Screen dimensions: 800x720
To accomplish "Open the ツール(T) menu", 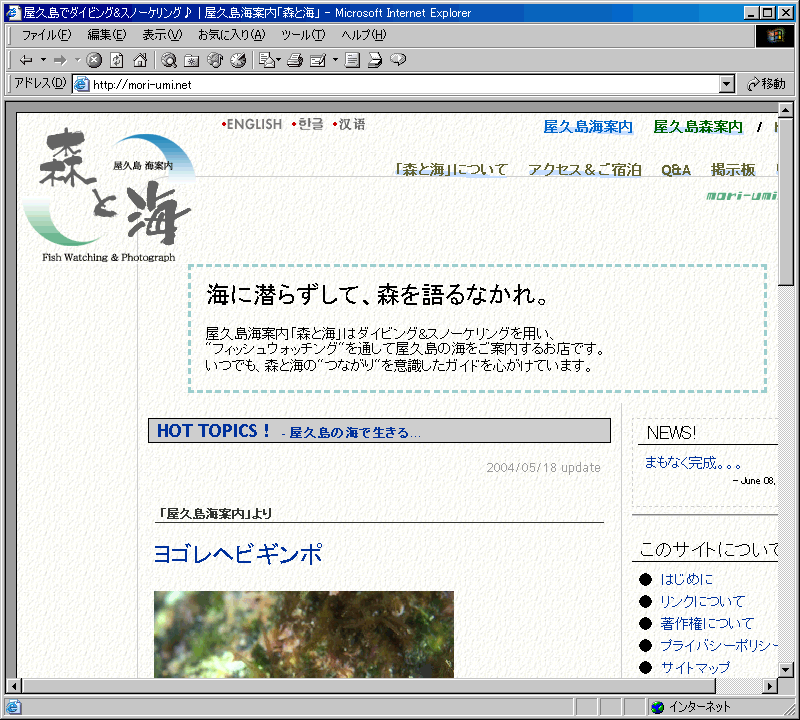I will pyautogui.click(x=303, y=35).
